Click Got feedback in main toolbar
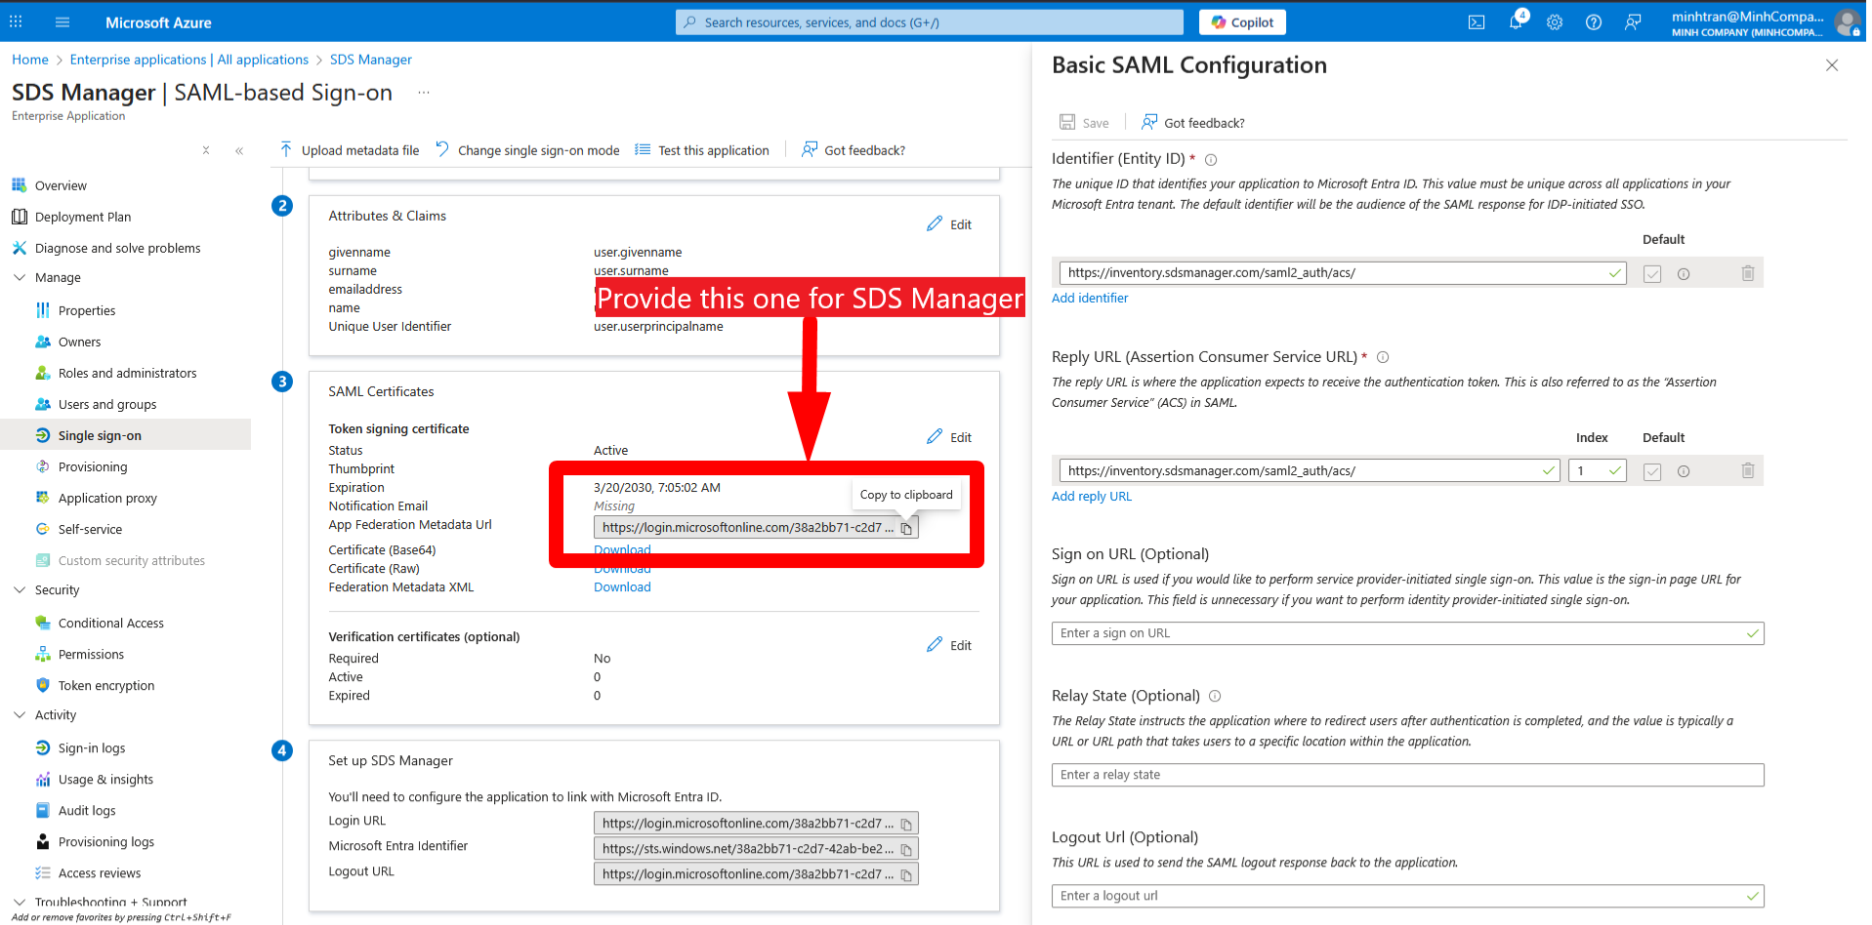Image resolution: width=1872 pixels, height=925 pixels. click(853, 150)
